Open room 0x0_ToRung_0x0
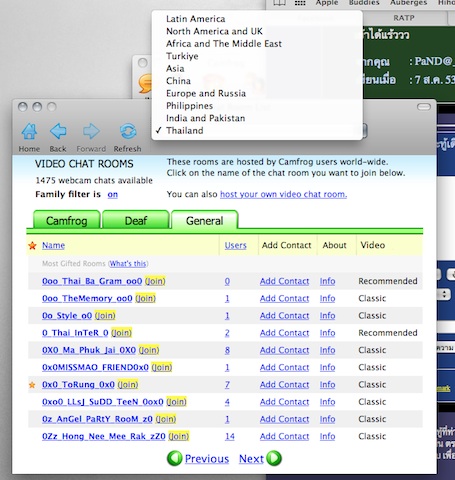The width and height of the screenshot is (455, 480). click(78, 385)
